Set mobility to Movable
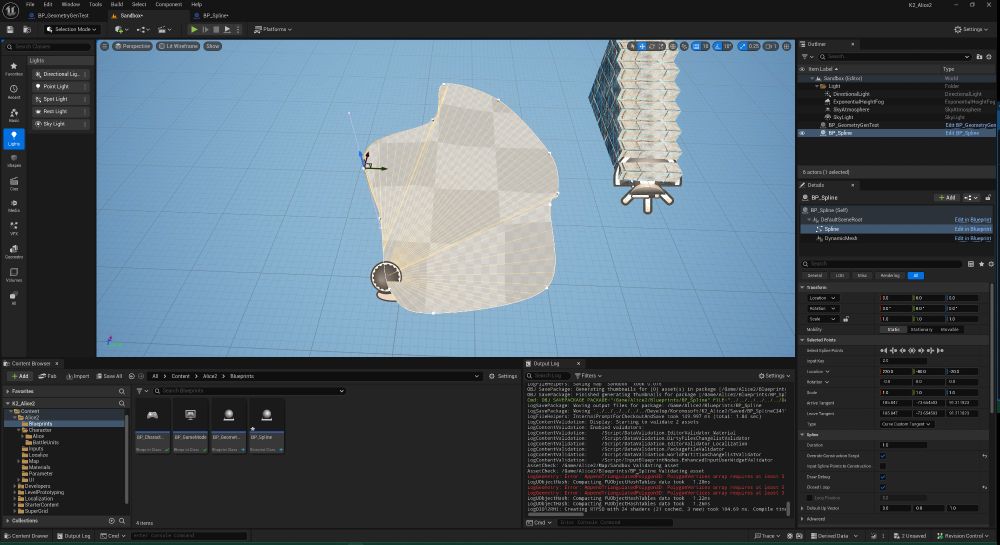This screenshot has width=1000, height=545. [949, 330]
